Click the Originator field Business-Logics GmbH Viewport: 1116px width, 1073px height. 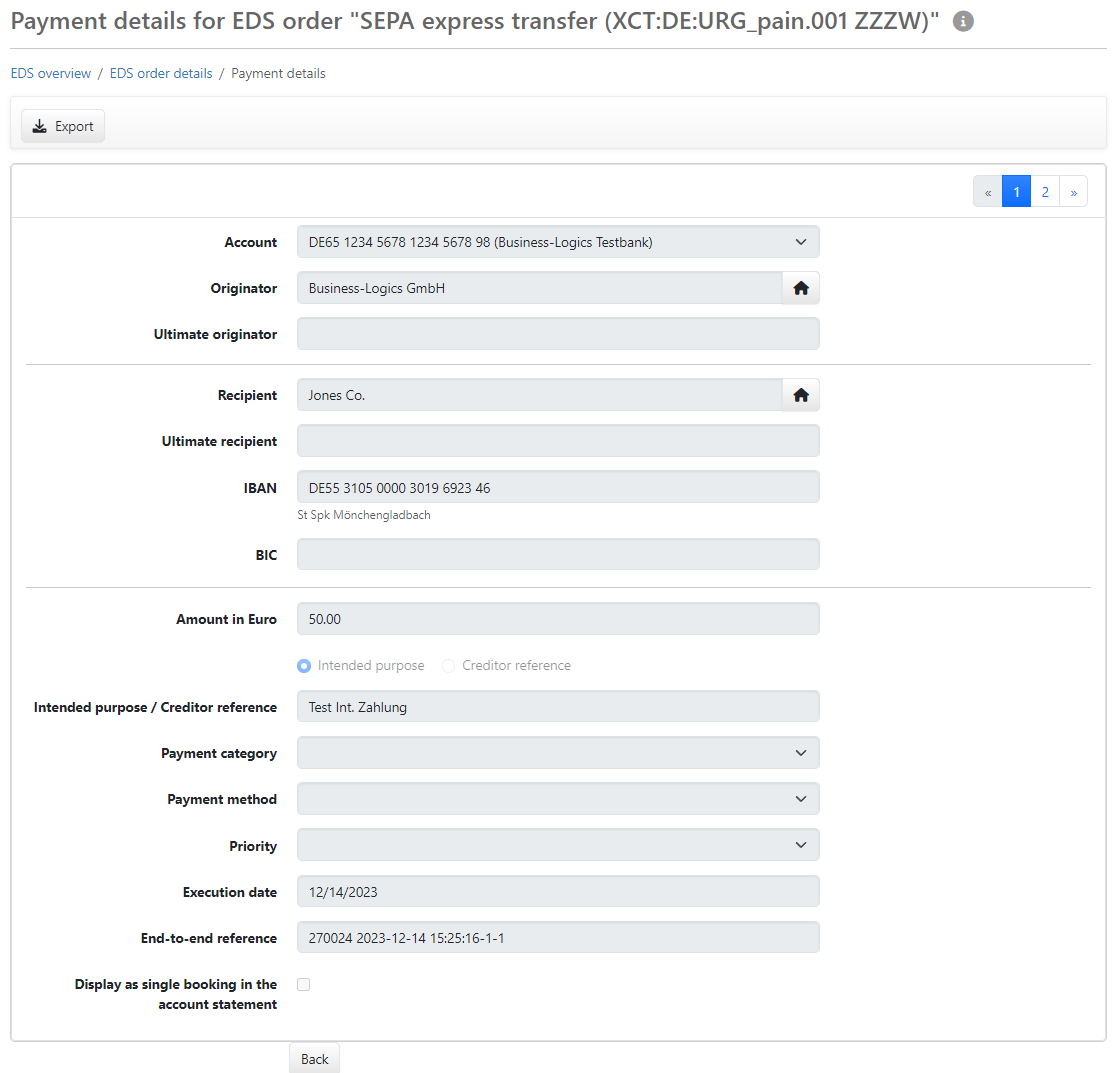539,288
